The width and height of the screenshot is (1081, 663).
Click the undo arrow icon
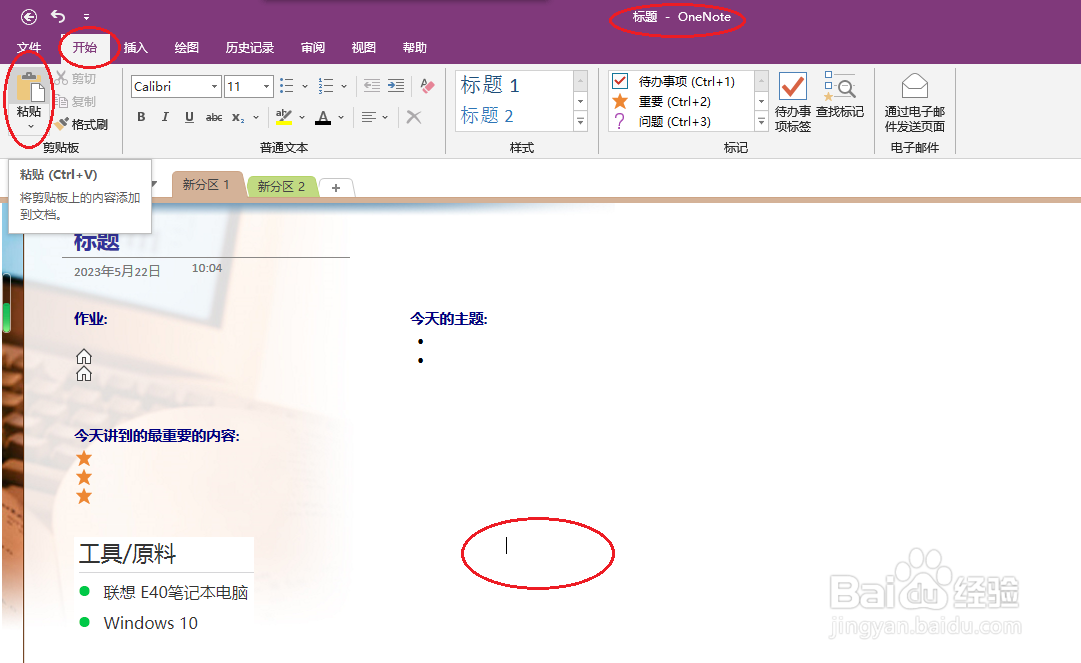58,16
